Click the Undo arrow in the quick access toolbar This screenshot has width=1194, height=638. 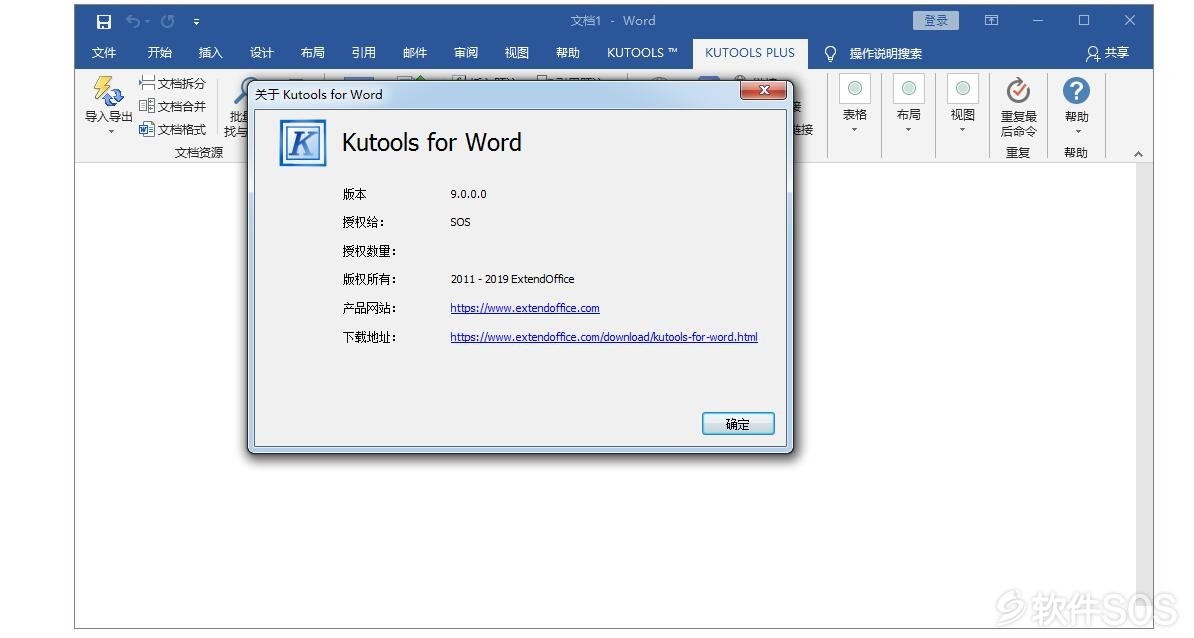click(133, 21)
